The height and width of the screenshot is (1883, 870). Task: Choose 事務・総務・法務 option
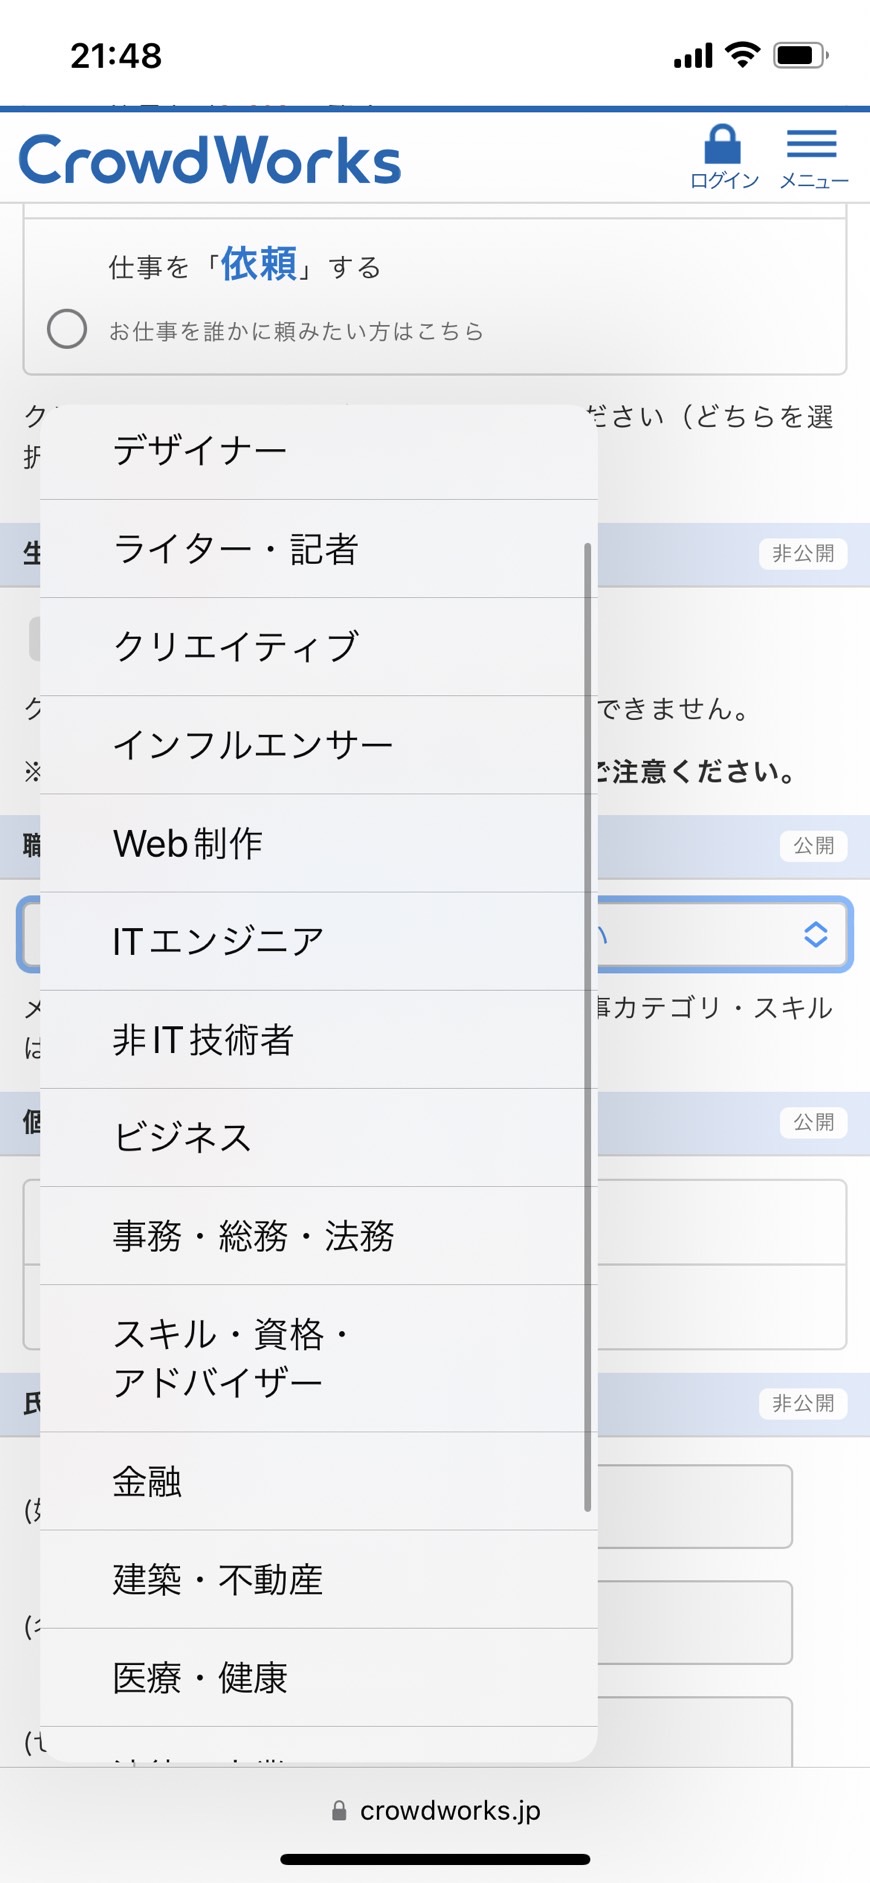[319, 1236]
